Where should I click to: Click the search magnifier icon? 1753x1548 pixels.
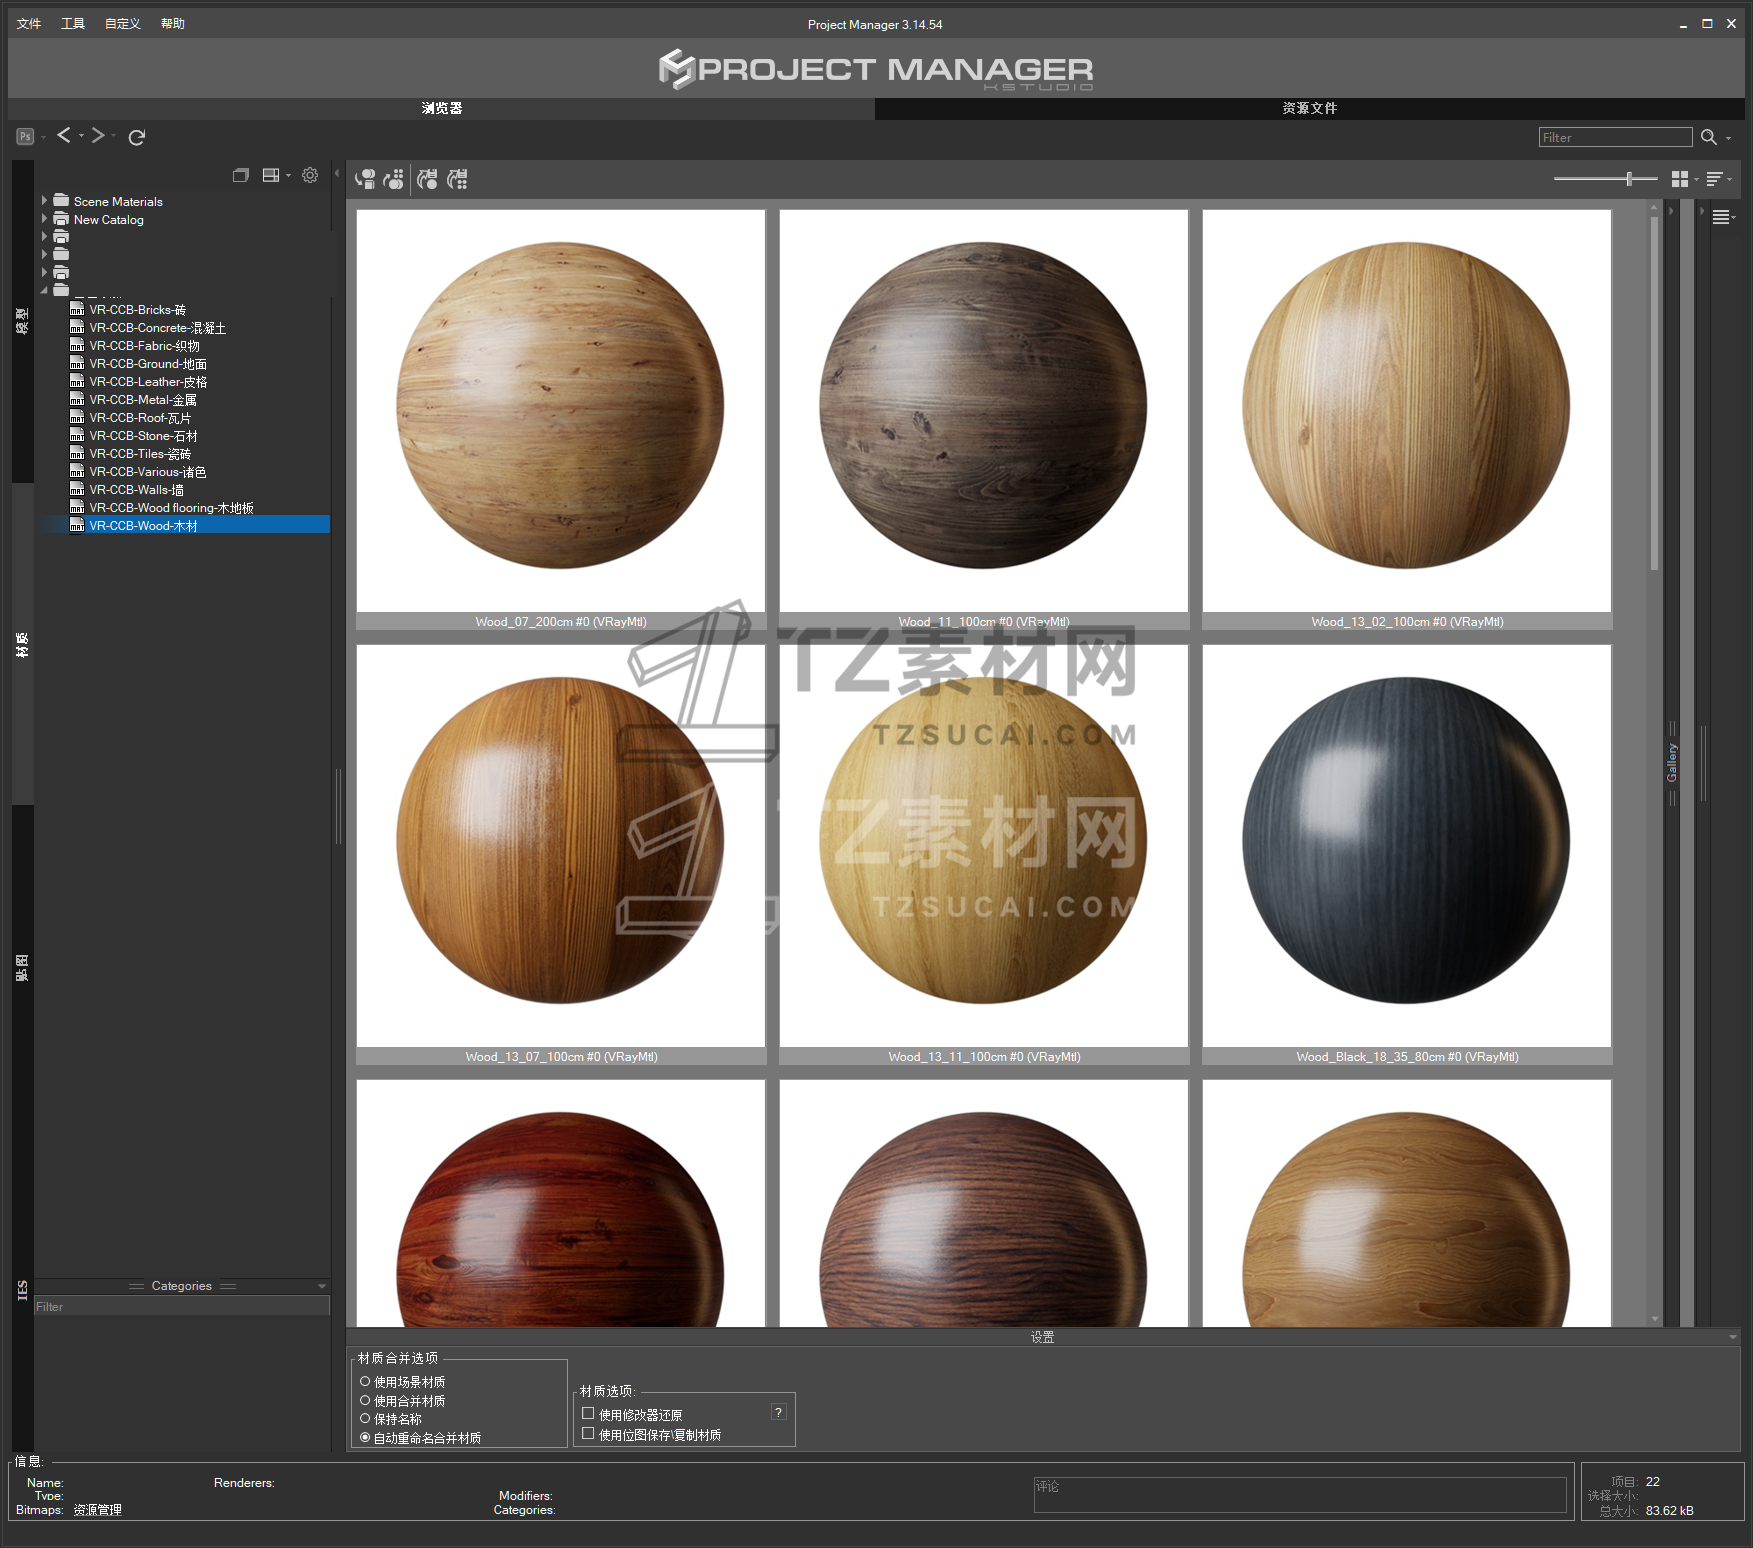1709,137
